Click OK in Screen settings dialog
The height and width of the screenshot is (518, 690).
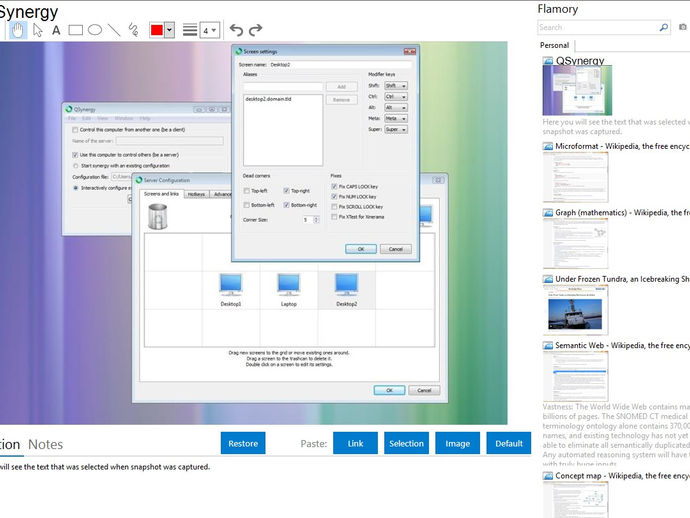pos(361,249)
